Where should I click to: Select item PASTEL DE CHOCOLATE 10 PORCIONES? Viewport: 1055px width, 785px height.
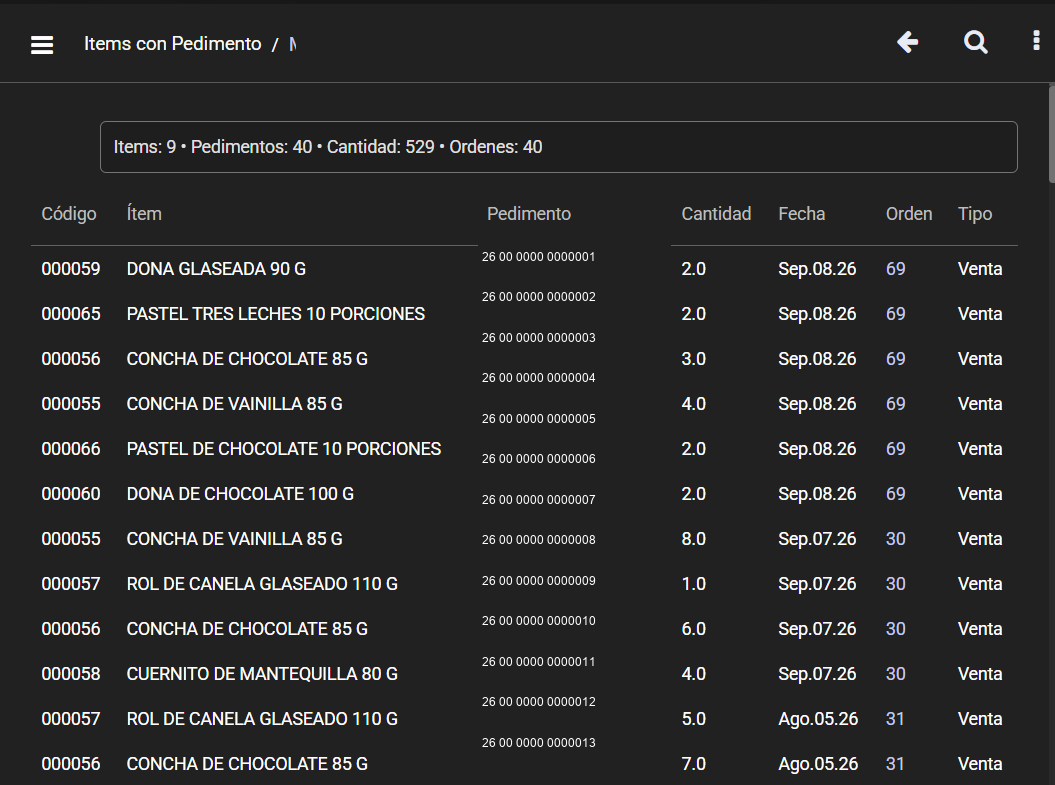[x=284, y=449]
